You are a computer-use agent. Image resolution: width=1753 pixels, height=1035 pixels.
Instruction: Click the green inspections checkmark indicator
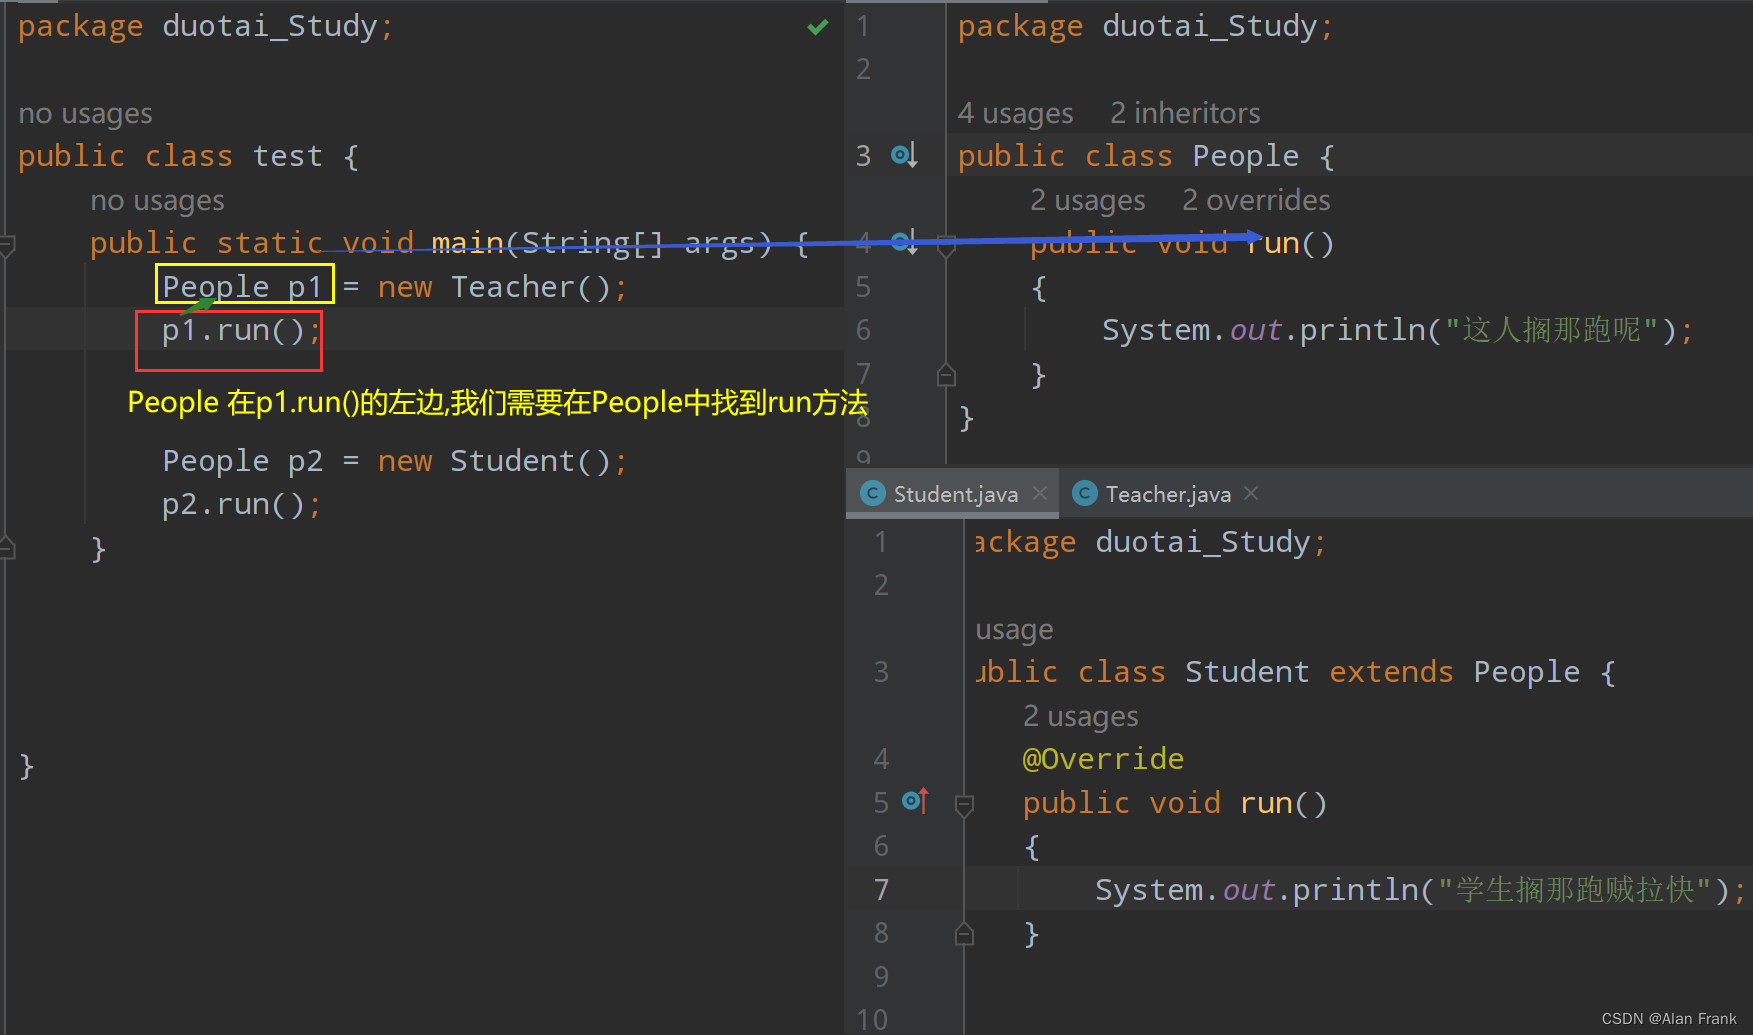pyautogui.click(x=817, y=27)
